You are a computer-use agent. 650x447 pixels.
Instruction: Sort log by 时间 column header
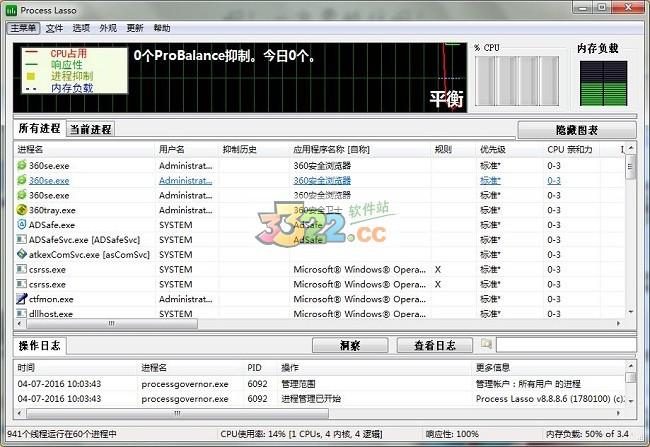(75, 367)
